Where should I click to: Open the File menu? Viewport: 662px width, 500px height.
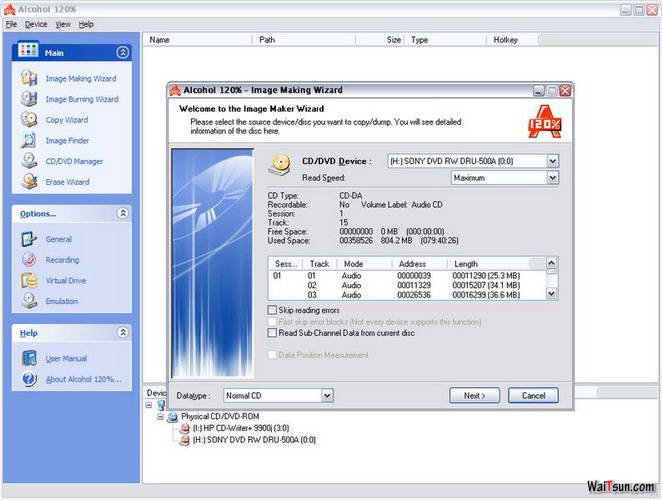[11, 24]
